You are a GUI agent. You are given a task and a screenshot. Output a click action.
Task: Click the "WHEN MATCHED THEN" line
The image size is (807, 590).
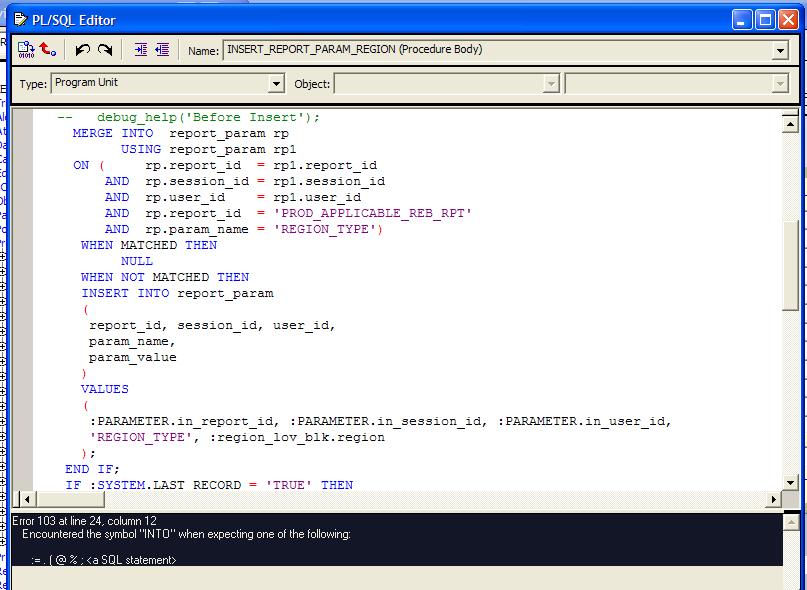tap(149, 245)
